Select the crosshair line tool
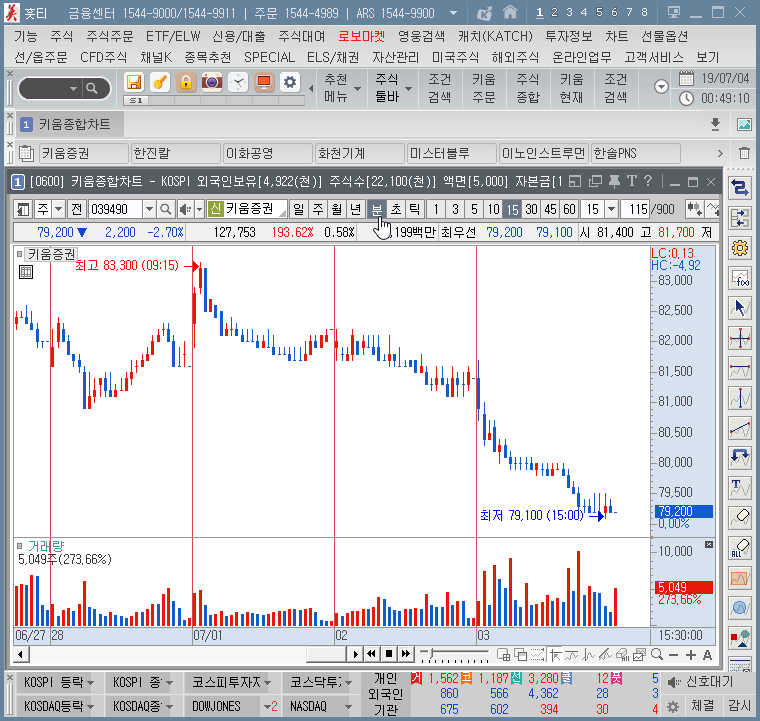760x721 pixels. (740, 338)
